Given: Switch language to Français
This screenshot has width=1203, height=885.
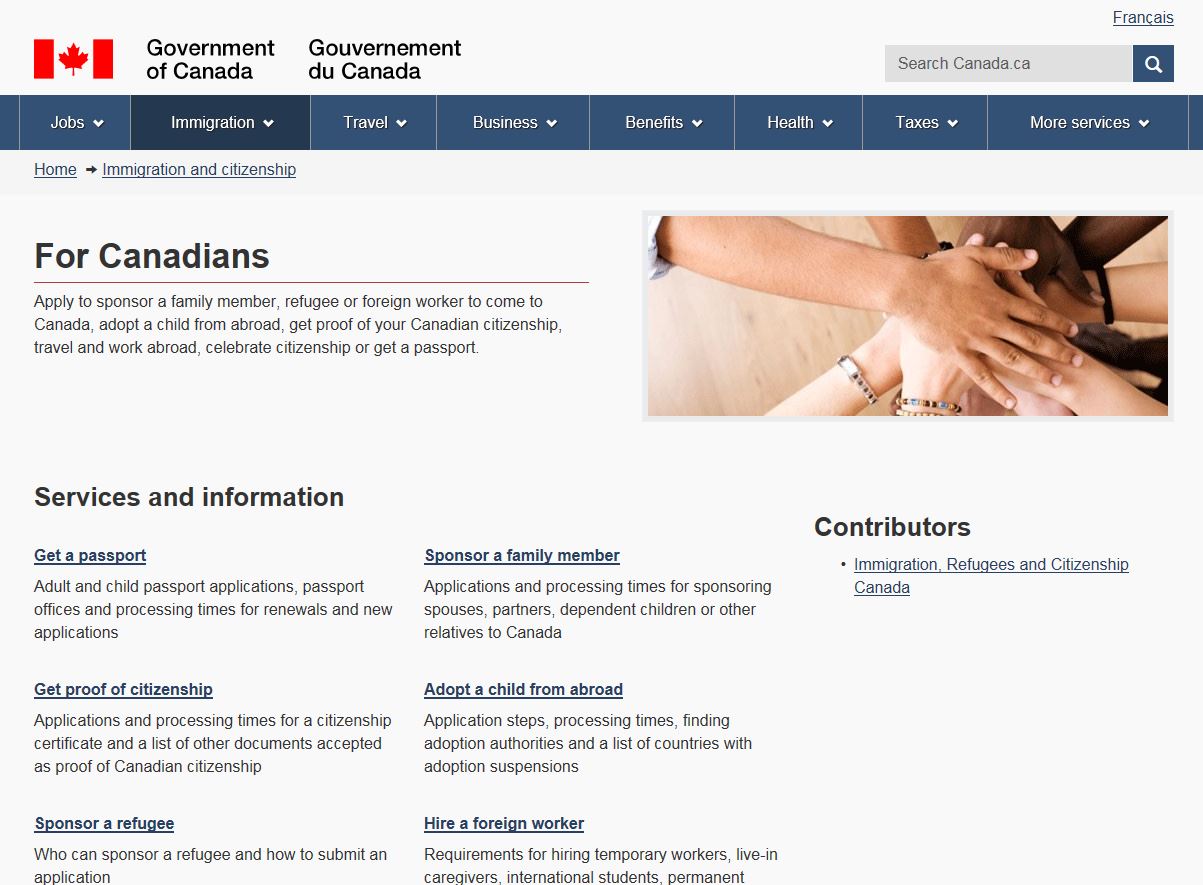Looking at the screenshot, I should (x=1143, y=18).
